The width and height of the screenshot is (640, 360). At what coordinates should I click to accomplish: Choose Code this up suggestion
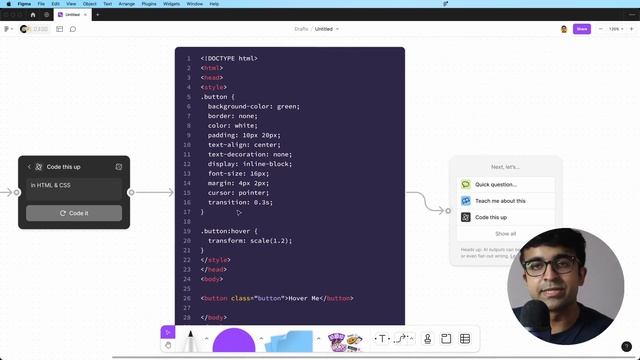(x=506, y=217)
